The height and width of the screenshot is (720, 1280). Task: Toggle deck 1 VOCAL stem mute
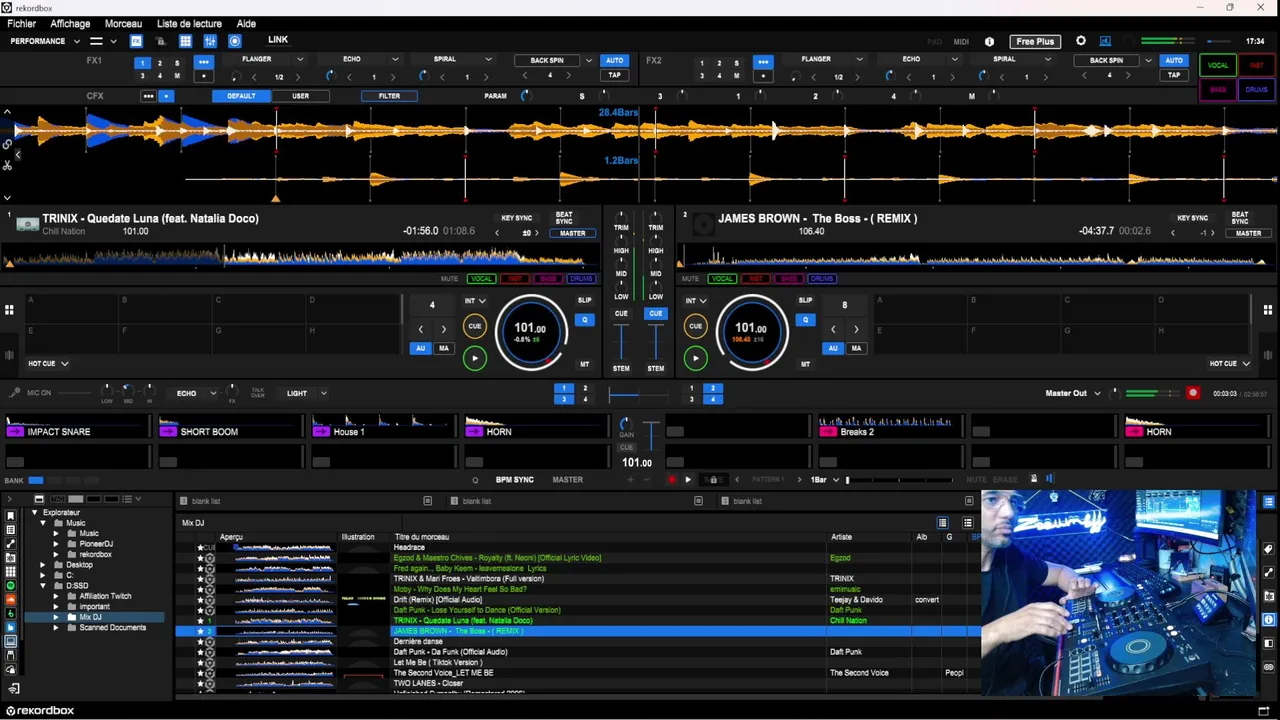[x=482, y=279]
